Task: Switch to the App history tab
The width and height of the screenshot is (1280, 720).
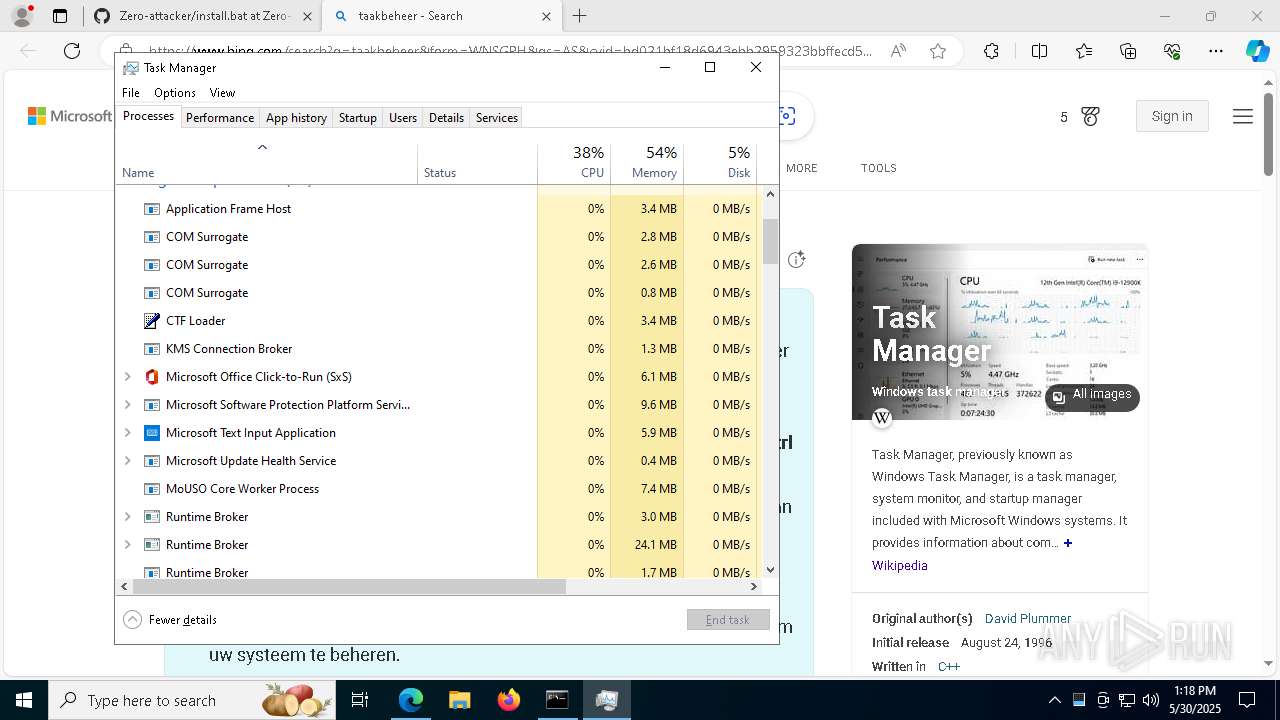Action: pyautogui.click(x=296, y=117)
